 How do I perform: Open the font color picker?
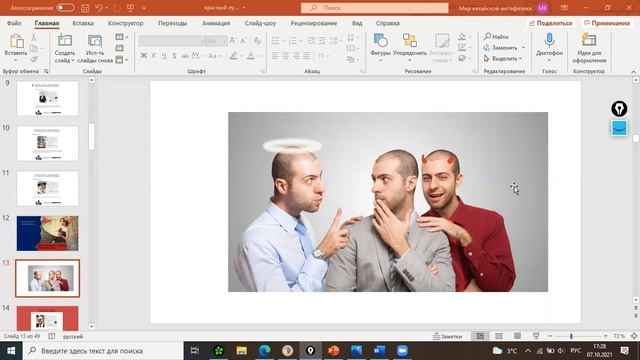[251, 56]
